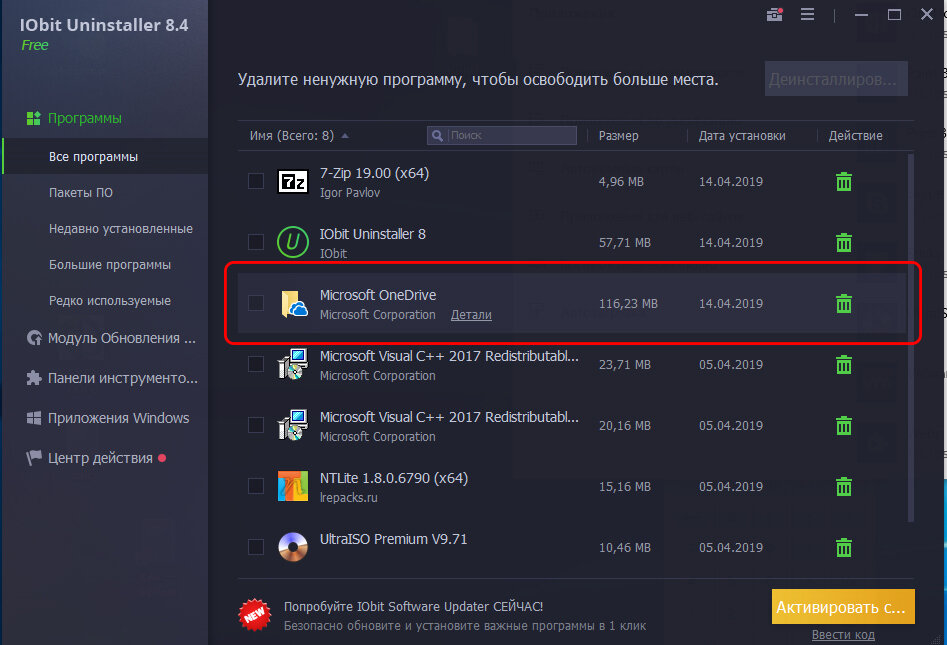Select the 7-Zip 19.00 (x64) name
This screenshot has height=645, width=947.
[x=374, y=173]
